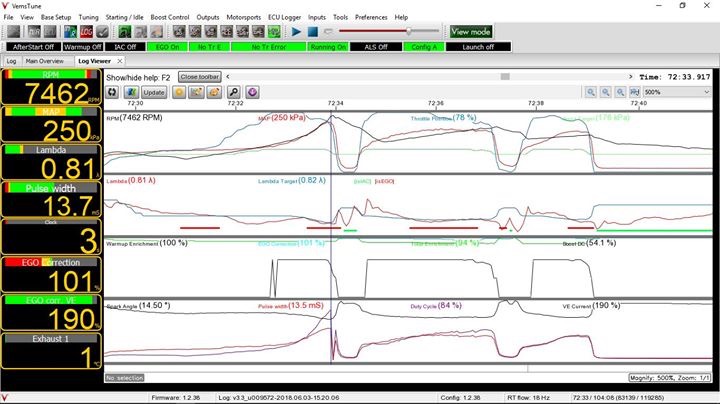Screen dimensions: 720x404
Task: Click the EGO On status indicator
Action: pyautogui.click(x=167, y=47)
